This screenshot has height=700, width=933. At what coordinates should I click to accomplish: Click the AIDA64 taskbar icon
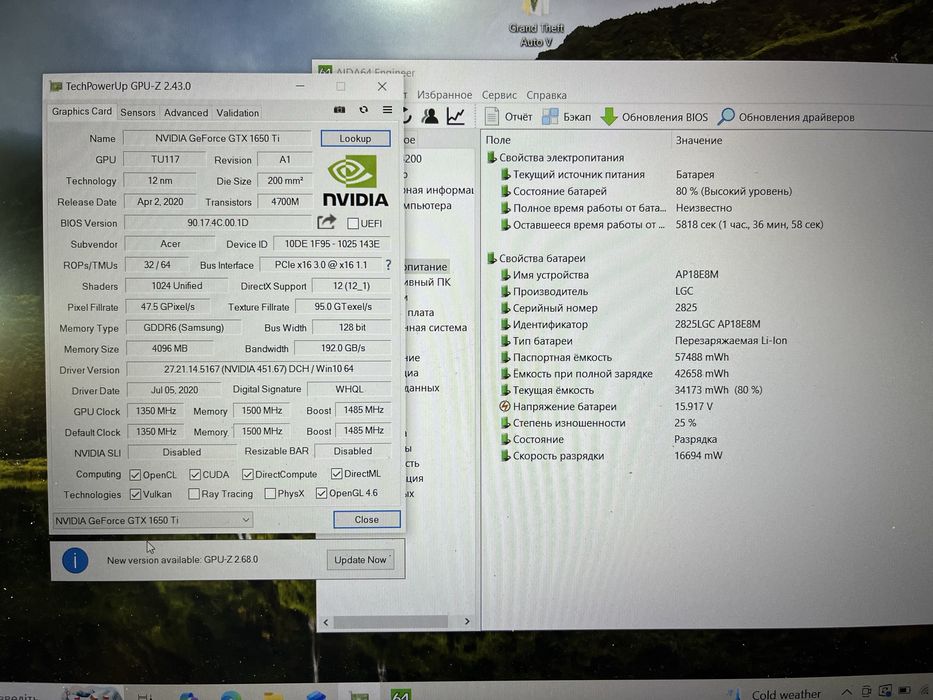tap(400, 694)
